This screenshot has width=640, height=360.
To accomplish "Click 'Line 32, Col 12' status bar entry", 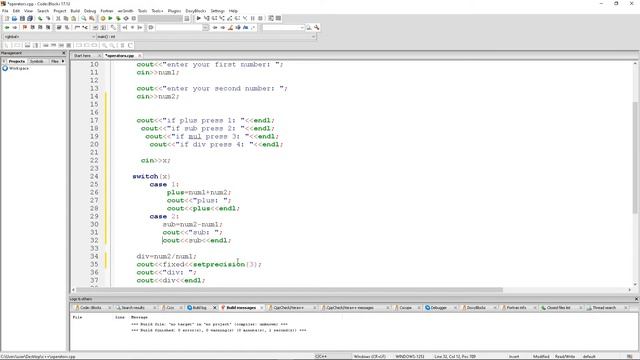I will pyautogui.click(x=455, y=356).
